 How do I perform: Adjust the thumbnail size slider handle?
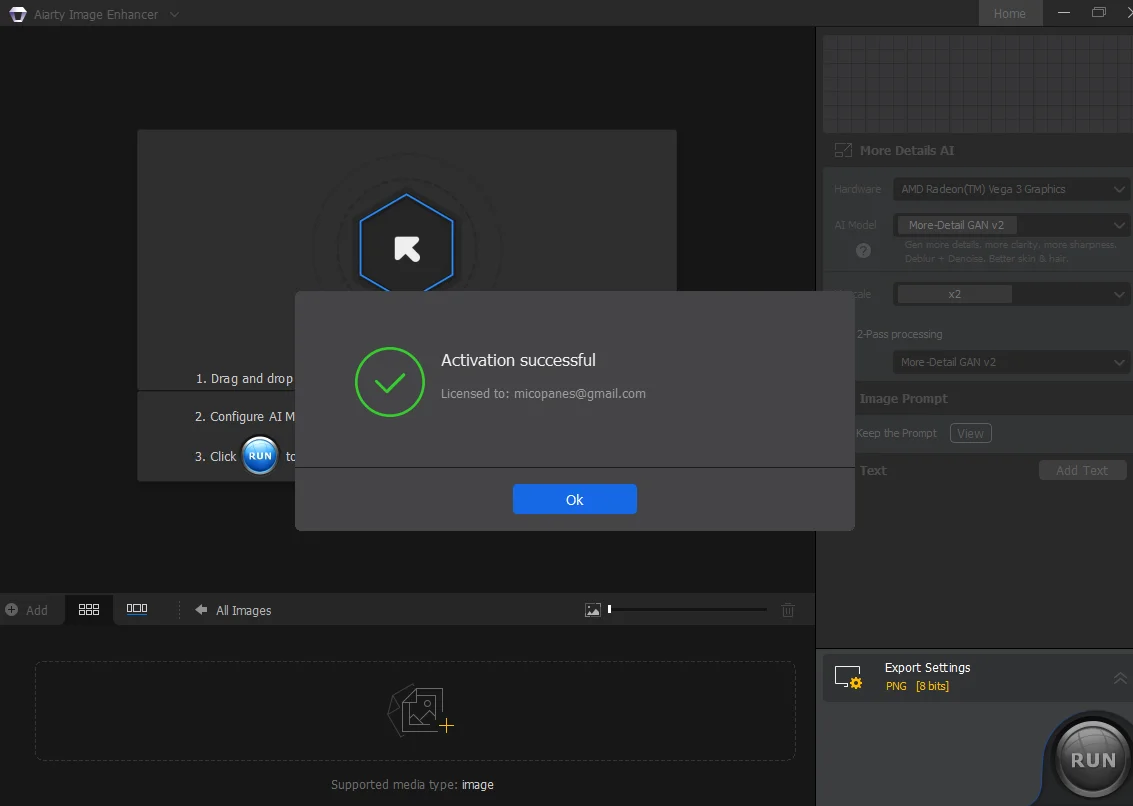(610, 609)
